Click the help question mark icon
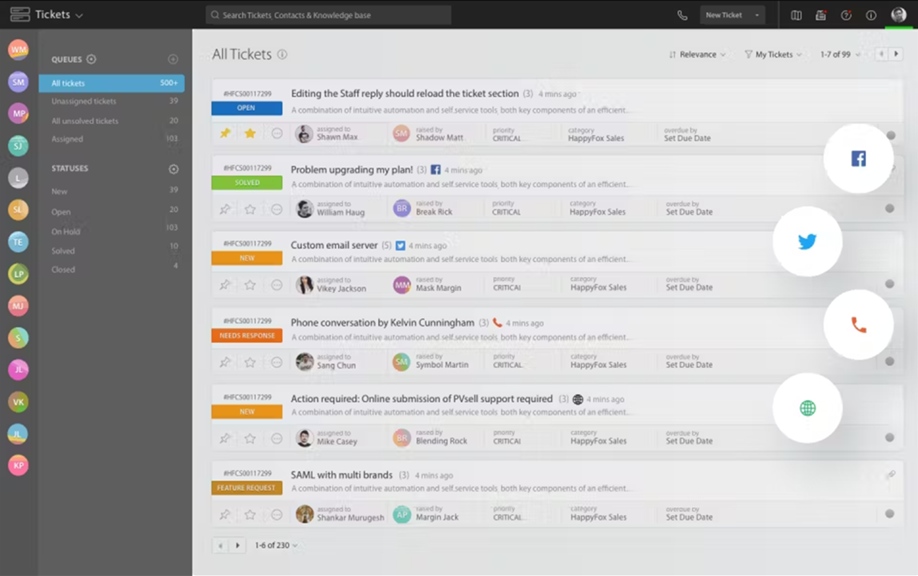The height and width of the screenshot is (576, 918). pyautogui.click(x=846, y=15)
